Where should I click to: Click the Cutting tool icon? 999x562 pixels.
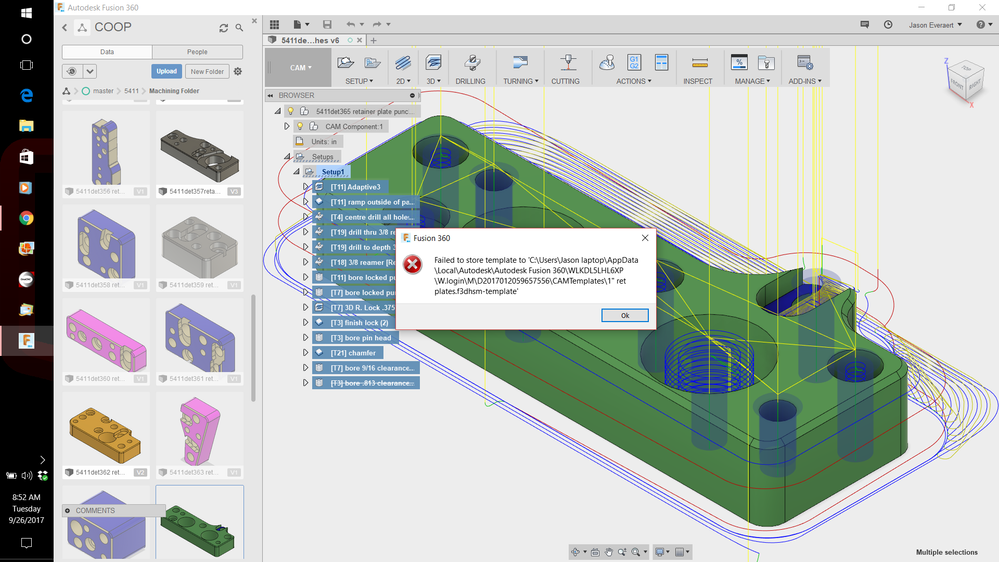point(567,62)
